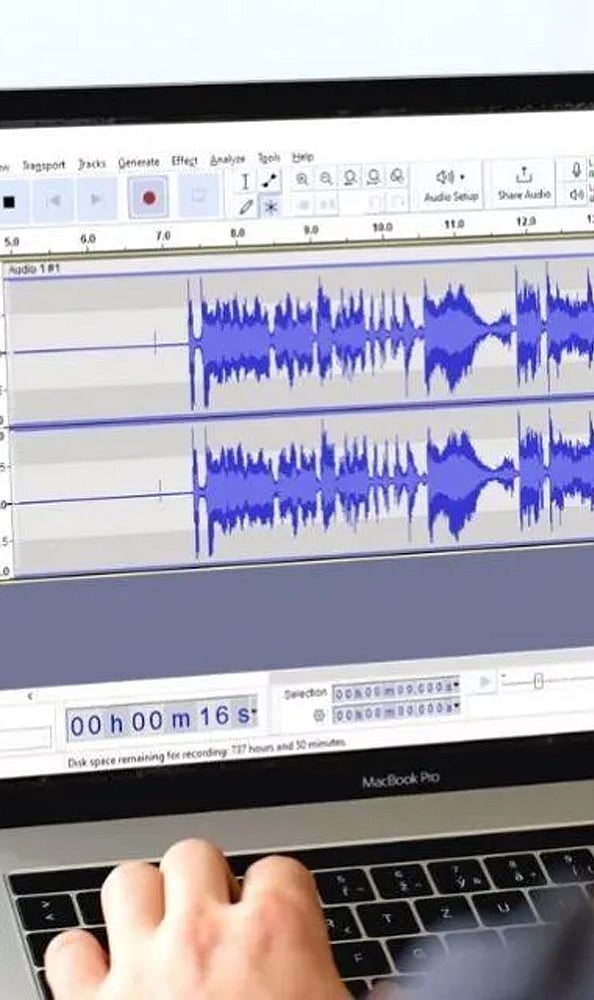The height and width of the screenshot is (1000, 594).
Task: Adjust the playback speed slider
Action: click(538, 681)
